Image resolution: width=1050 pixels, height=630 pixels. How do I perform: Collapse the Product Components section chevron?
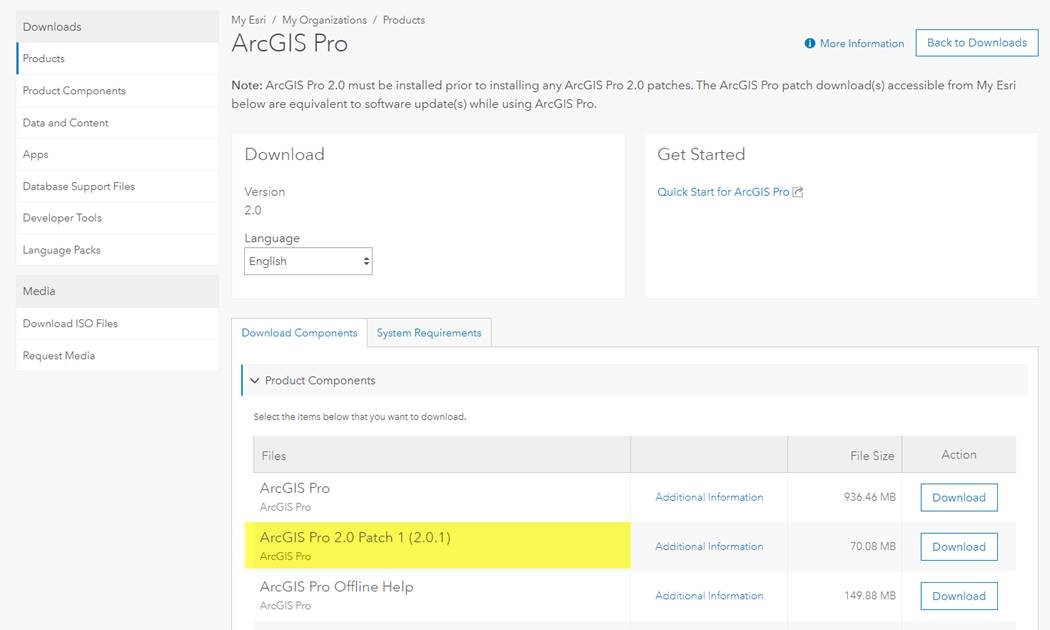click(x=255, y=381)
